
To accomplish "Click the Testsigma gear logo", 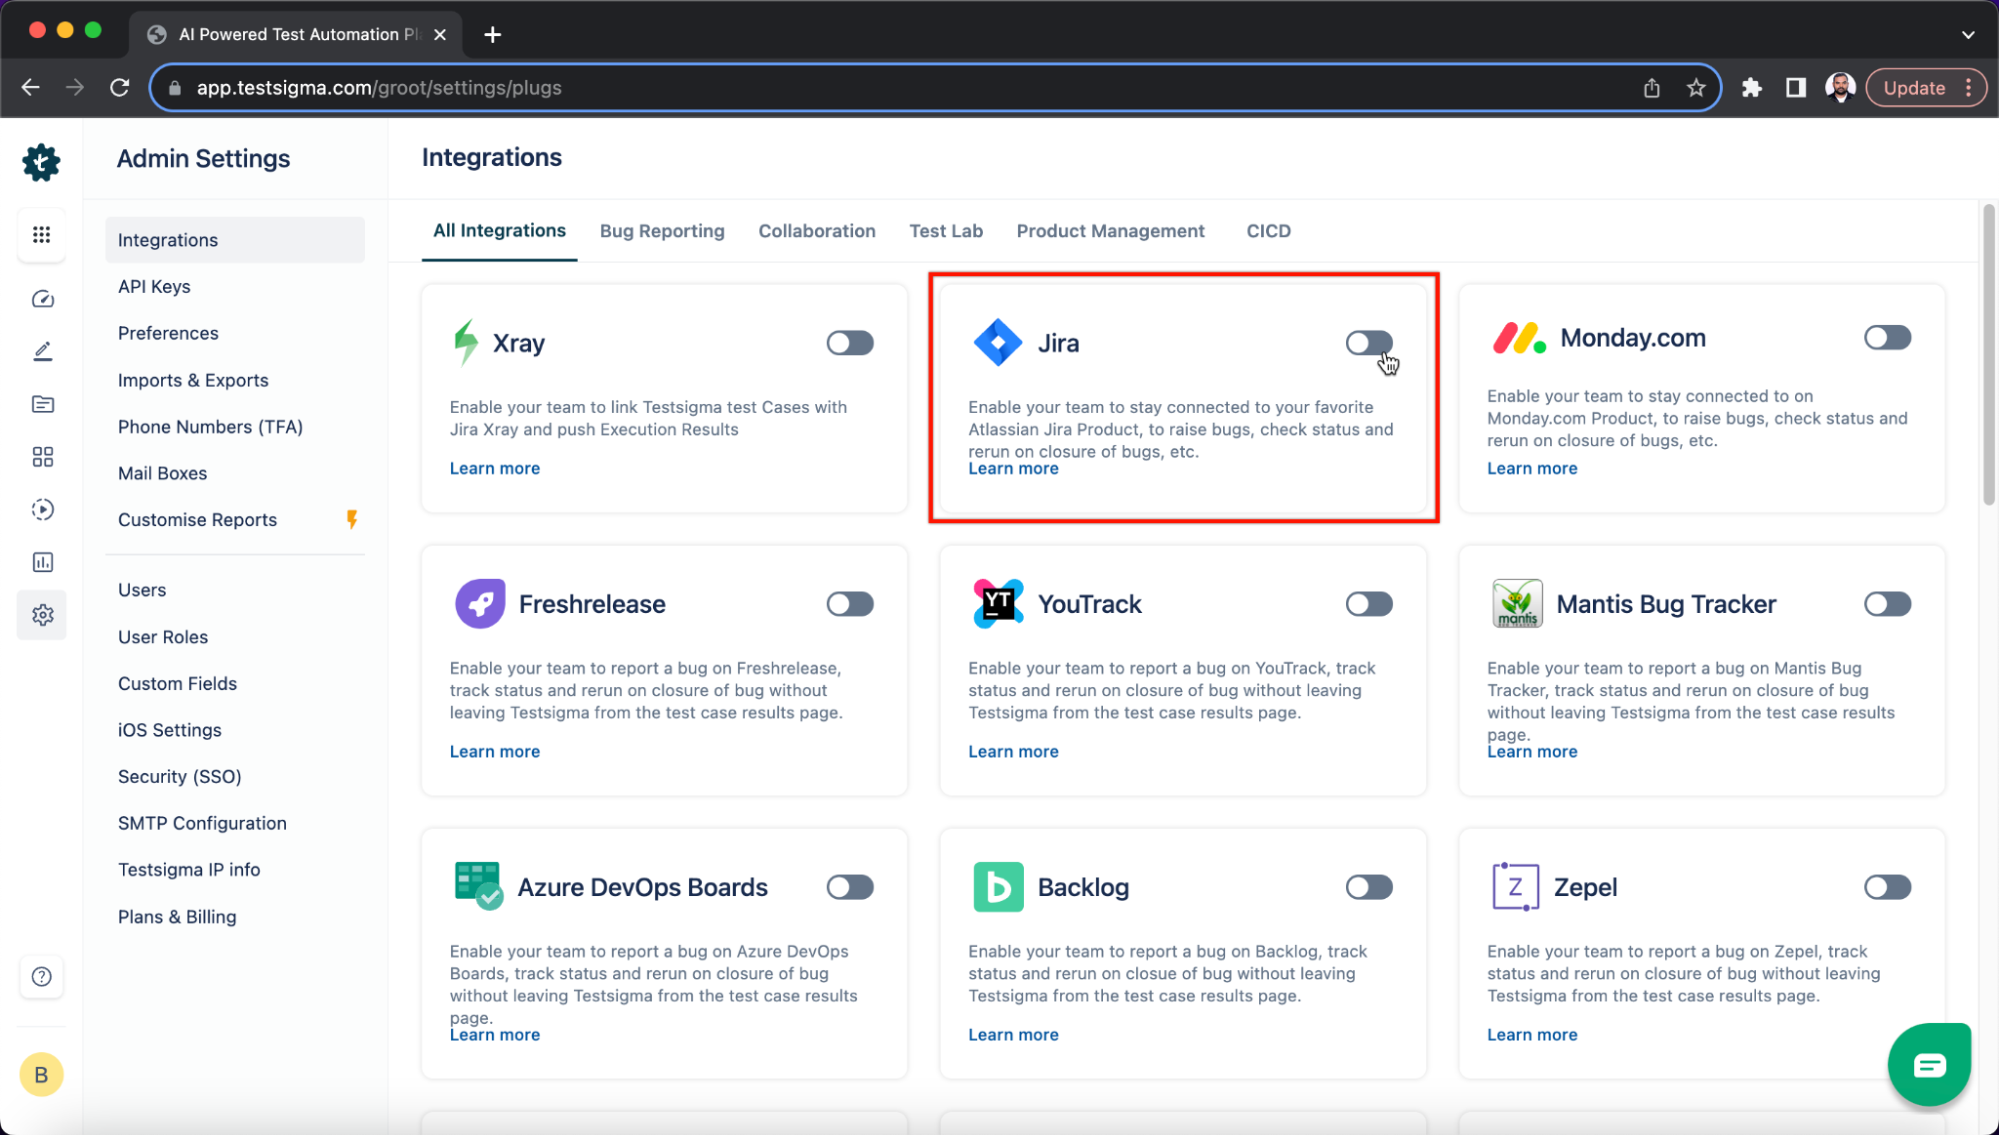I will coord(41,162).
